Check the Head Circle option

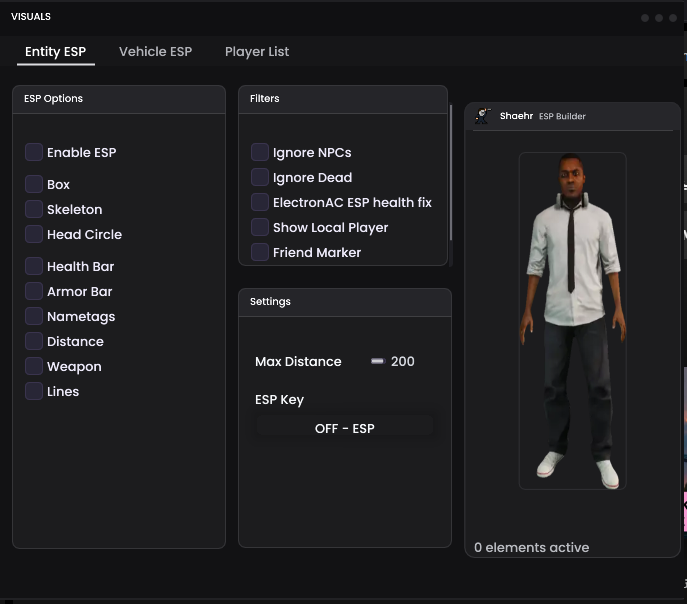tap(34, 234)
